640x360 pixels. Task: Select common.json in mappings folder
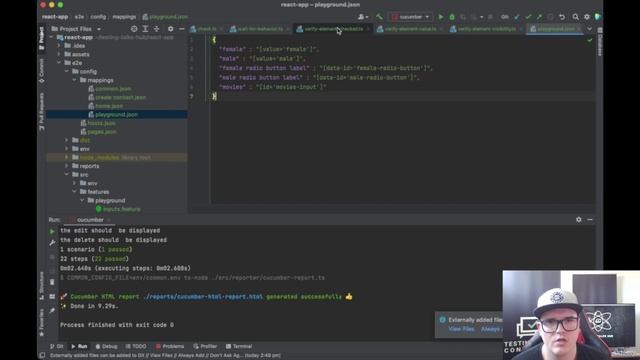pyautogui.click(x=113, y=89)
